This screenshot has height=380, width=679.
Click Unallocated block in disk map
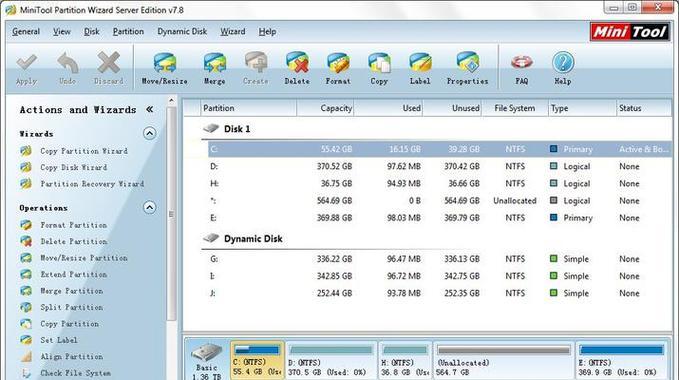pyautogui.click(x=504, y=360)
